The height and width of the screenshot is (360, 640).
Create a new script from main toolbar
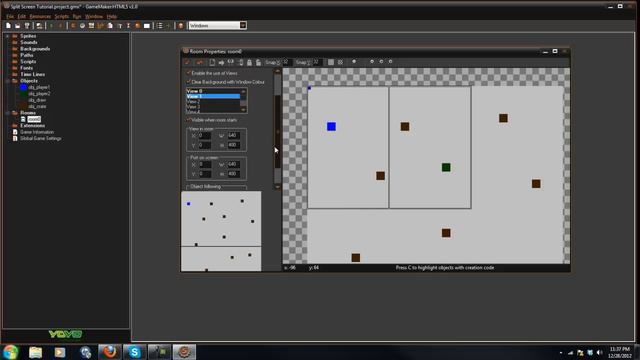[x=110, y=26]
